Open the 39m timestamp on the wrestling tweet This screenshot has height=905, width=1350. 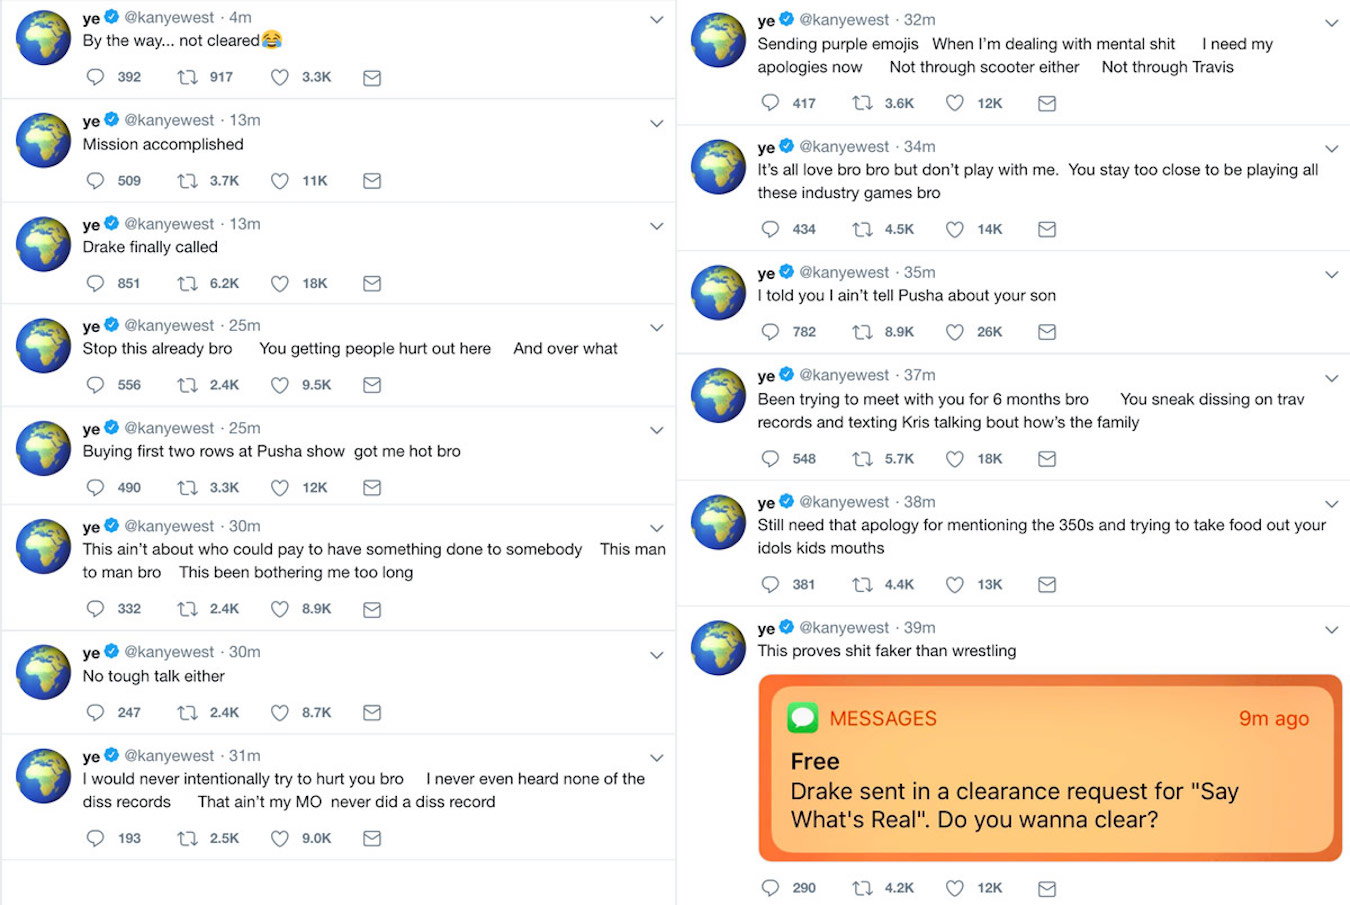[x=920, y=628]
